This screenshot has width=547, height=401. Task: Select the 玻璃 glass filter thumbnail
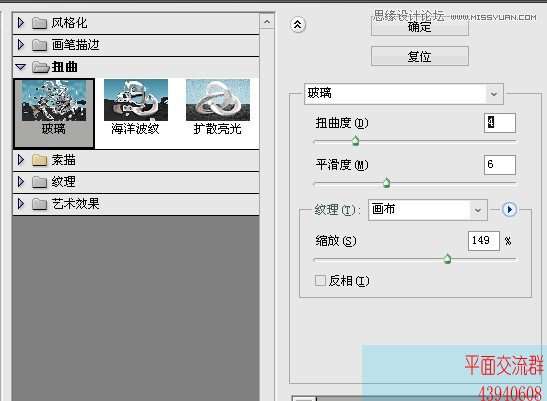point(54,113)
